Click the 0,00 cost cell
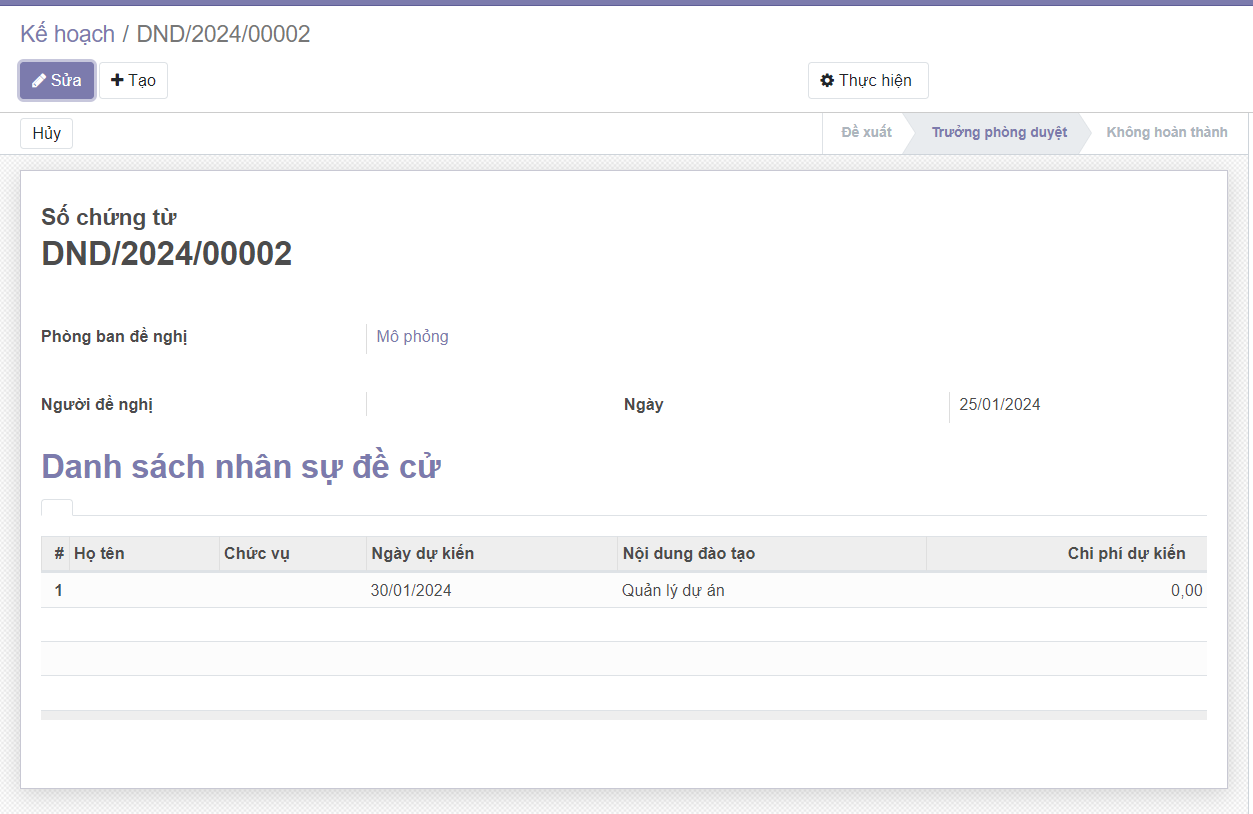The height and width of the screenshot is (814, 1253). (x=1186, y=591)
